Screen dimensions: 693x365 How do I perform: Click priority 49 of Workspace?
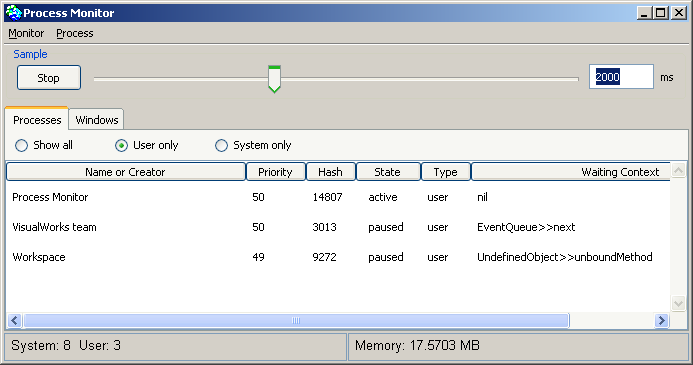259,257
